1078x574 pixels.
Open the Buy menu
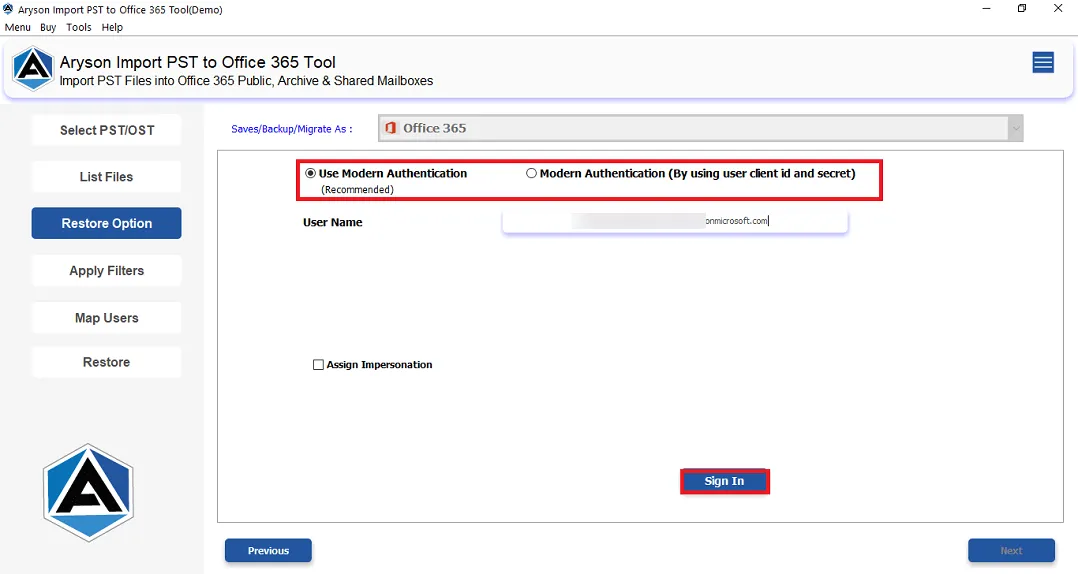coord(48,27)
